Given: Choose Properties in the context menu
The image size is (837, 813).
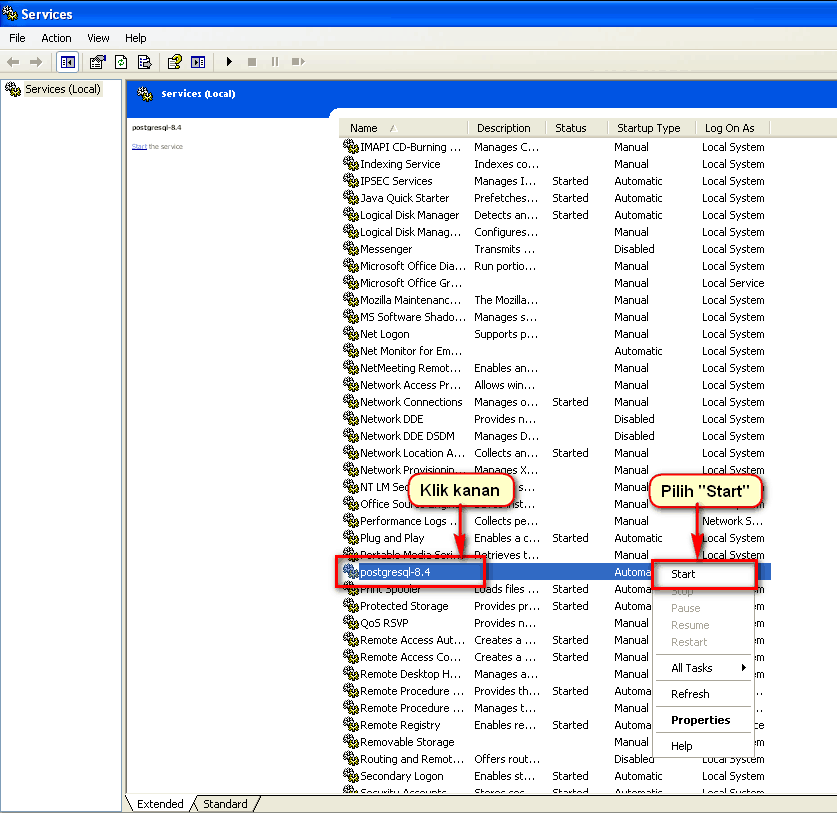Looking at the screenshot, I should tap(704, 720).
